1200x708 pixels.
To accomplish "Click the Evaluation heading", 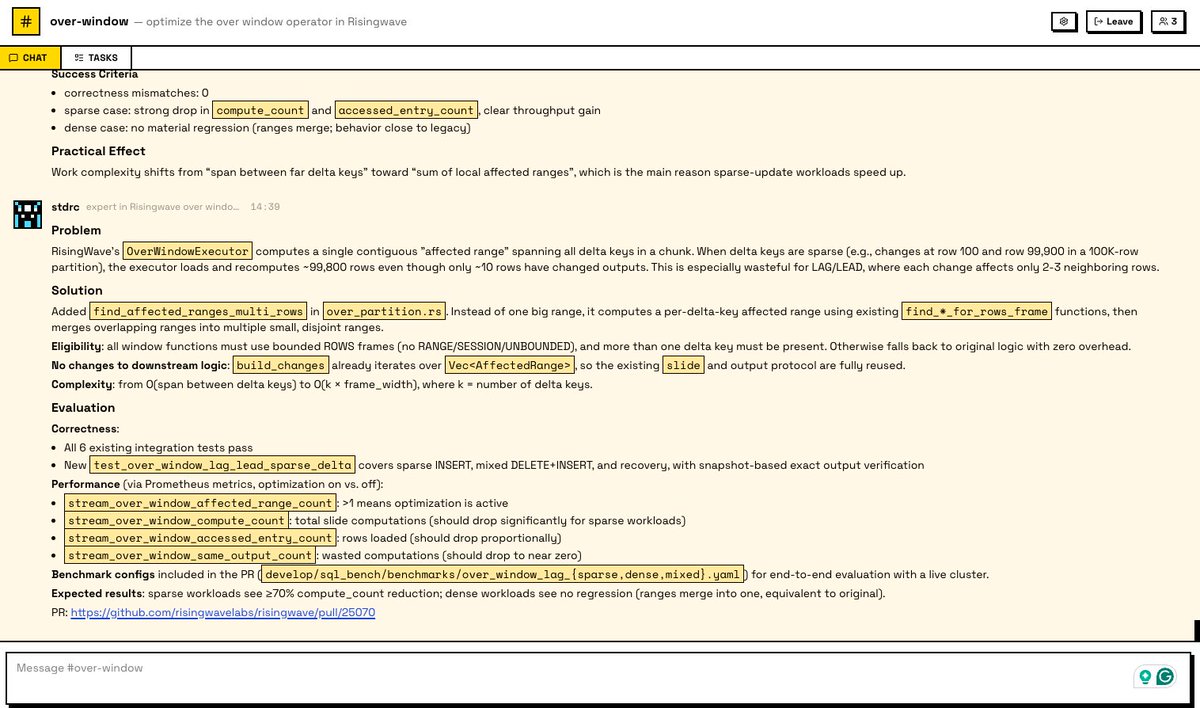I will click(83, 408).
